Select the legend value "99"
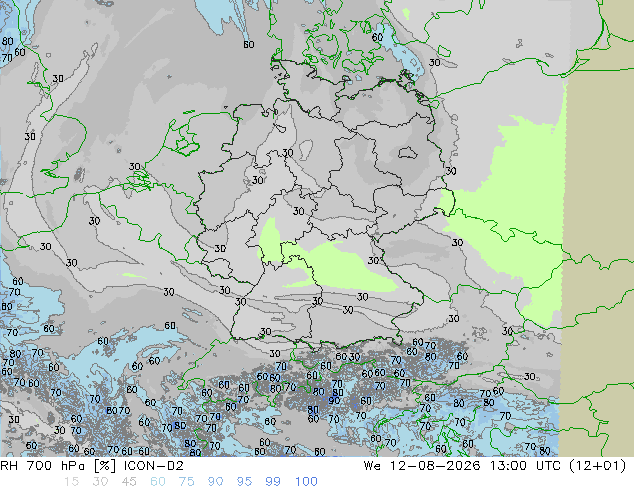634x490 pixels. point(273,482)
